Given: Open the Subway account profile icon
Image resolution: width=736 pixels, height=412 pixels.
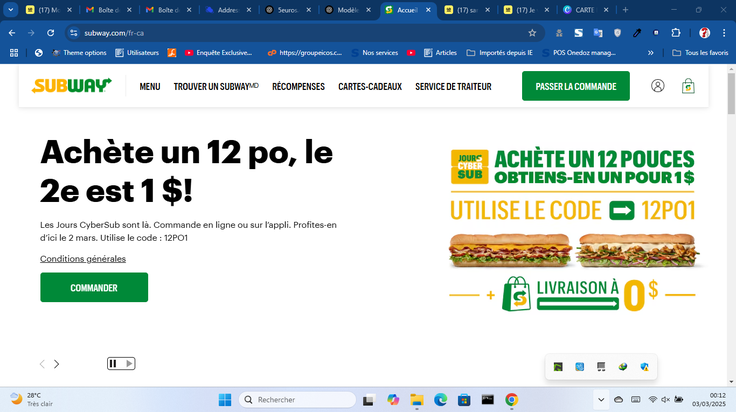Looking at the screenshot, I should point(658,86).
